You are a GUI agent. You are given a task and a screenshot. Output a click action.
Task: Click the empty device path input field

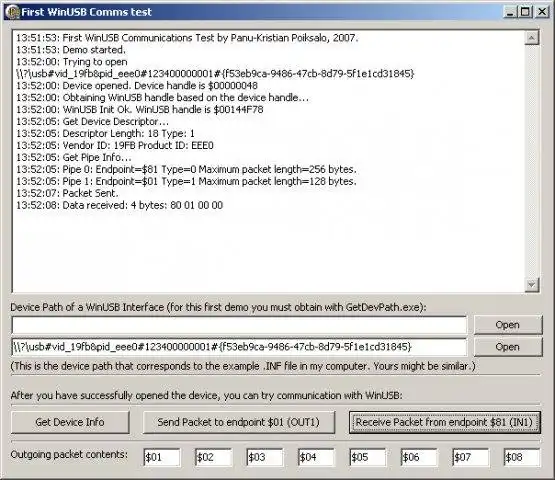239,325
